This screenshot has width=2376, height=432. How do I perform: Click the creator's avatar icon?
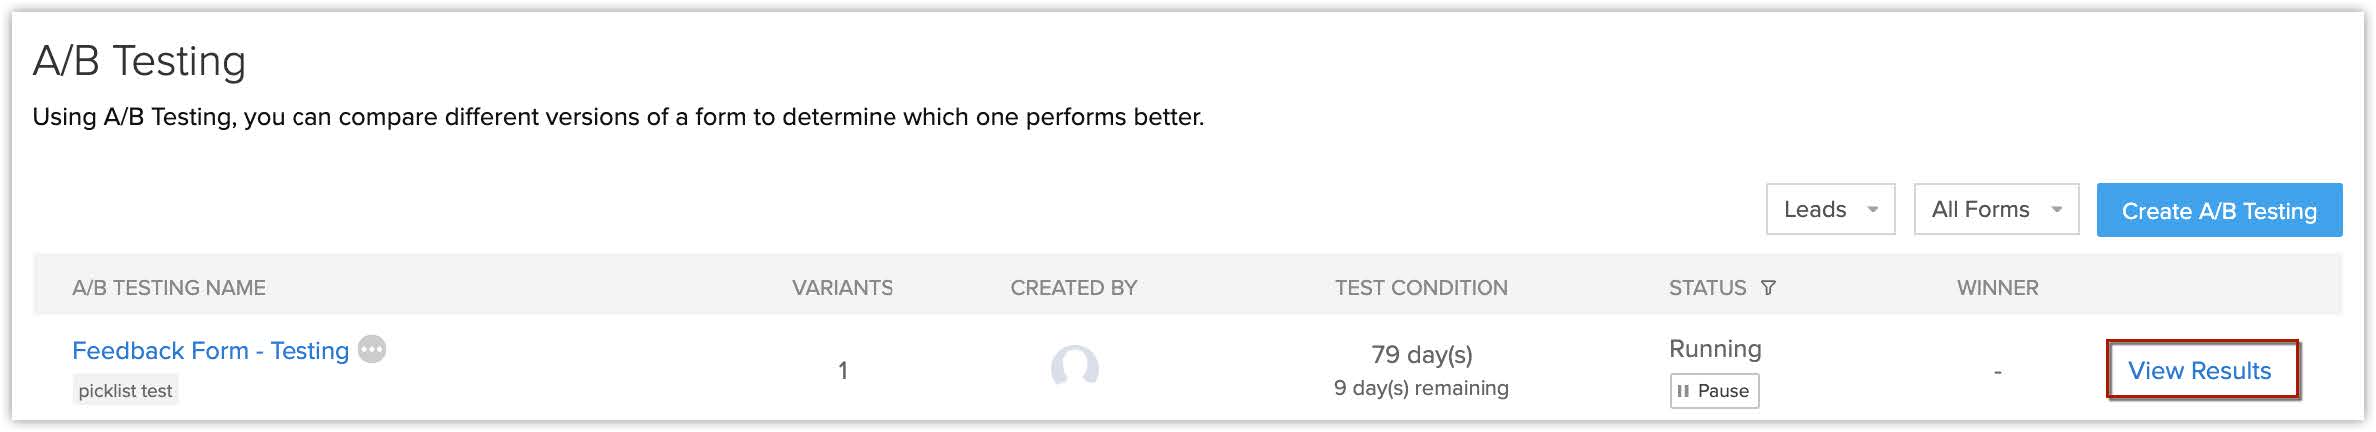click(x=1074, y=368)
